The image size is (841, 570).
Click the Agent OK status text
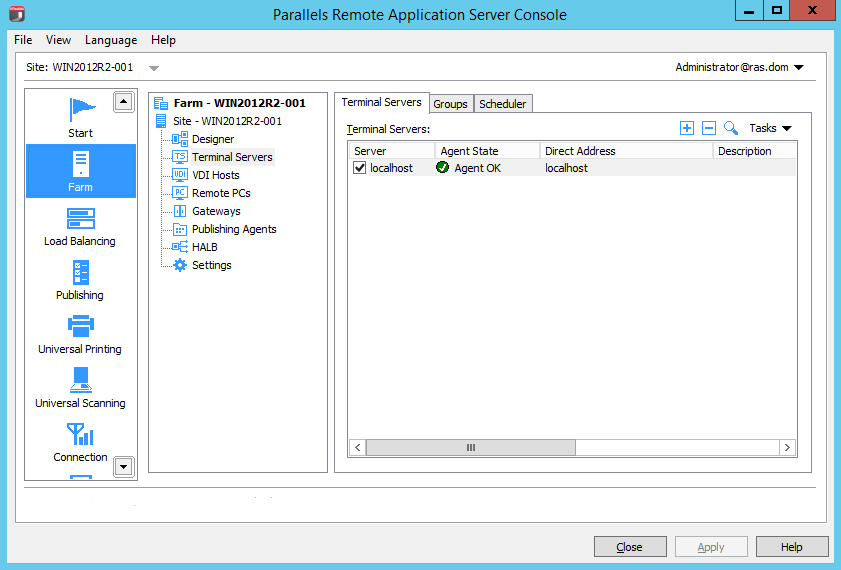[x=477, y=168]
